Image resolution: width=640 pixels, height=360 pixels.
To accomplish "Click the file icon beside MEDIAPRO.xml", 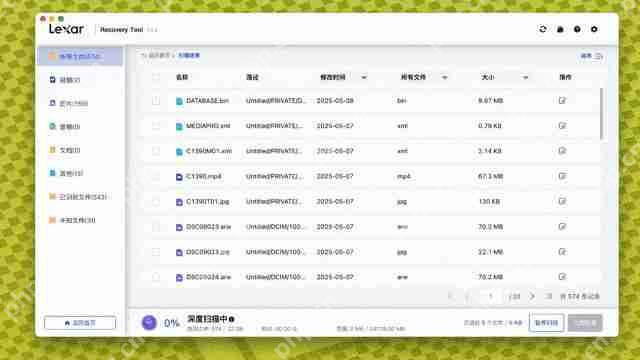I will click(179, 127).
